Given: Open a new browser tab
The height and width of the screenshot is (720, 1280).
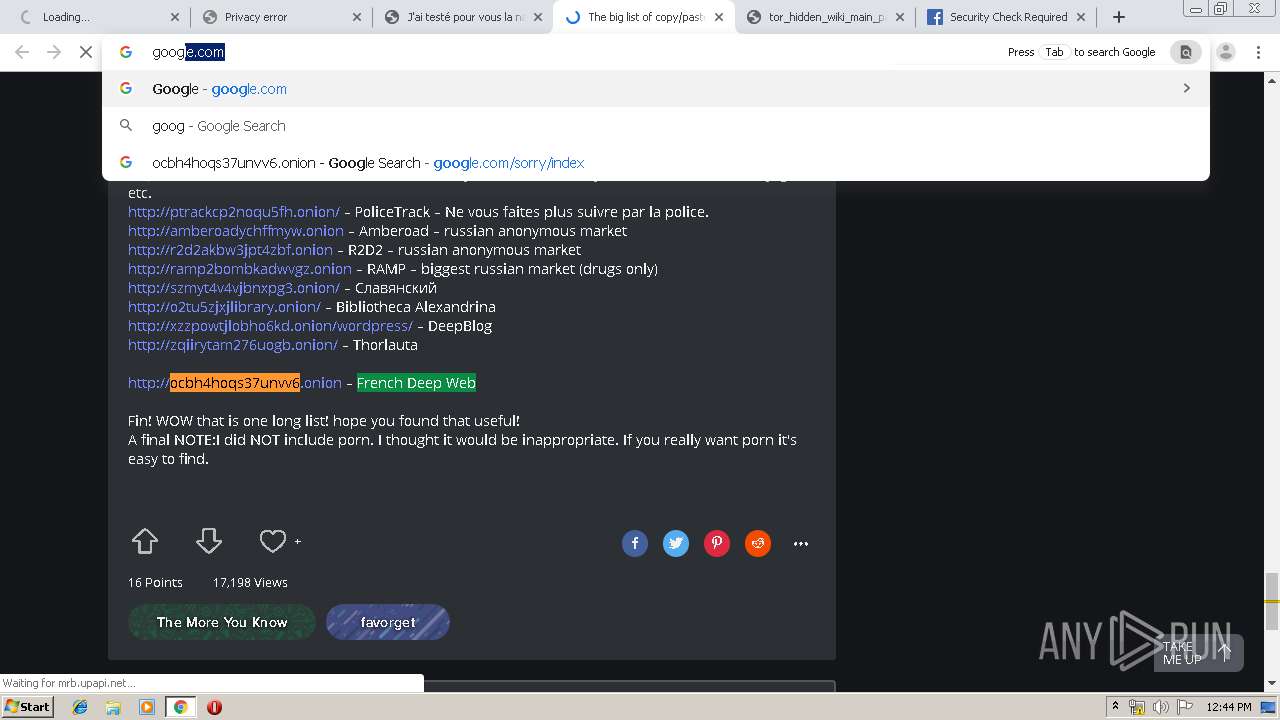Looking at the screenshot, I should 1119,17.
